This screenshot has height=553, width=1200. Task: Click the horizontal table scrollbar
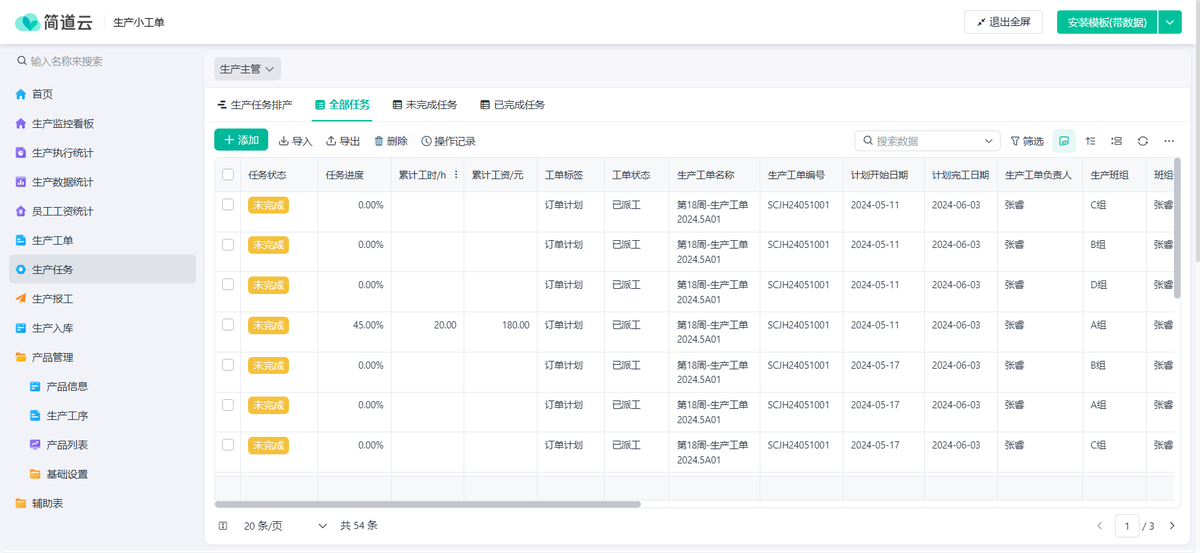[x=428, y=504]
